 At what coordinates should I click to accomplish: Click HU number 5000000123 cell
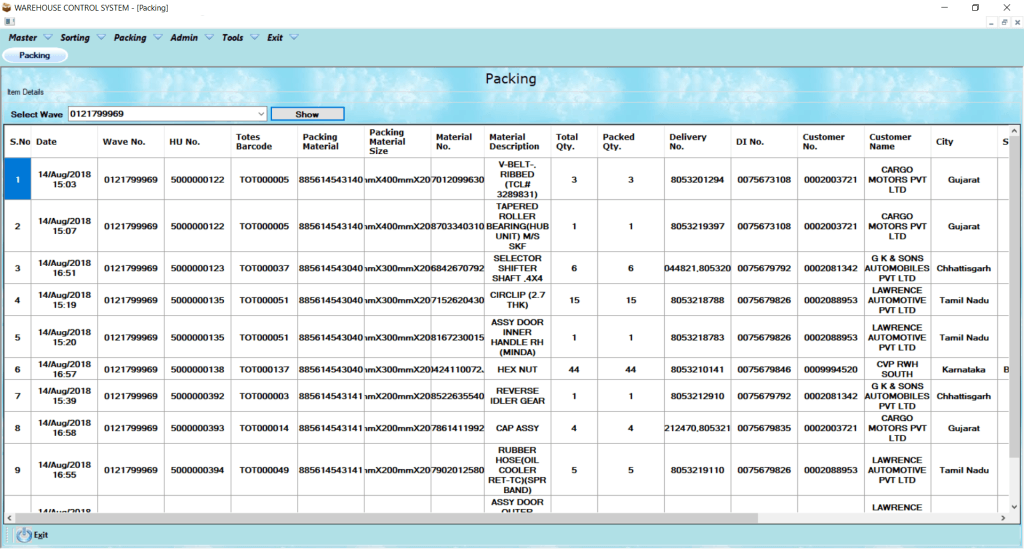[x=197, y=268]
